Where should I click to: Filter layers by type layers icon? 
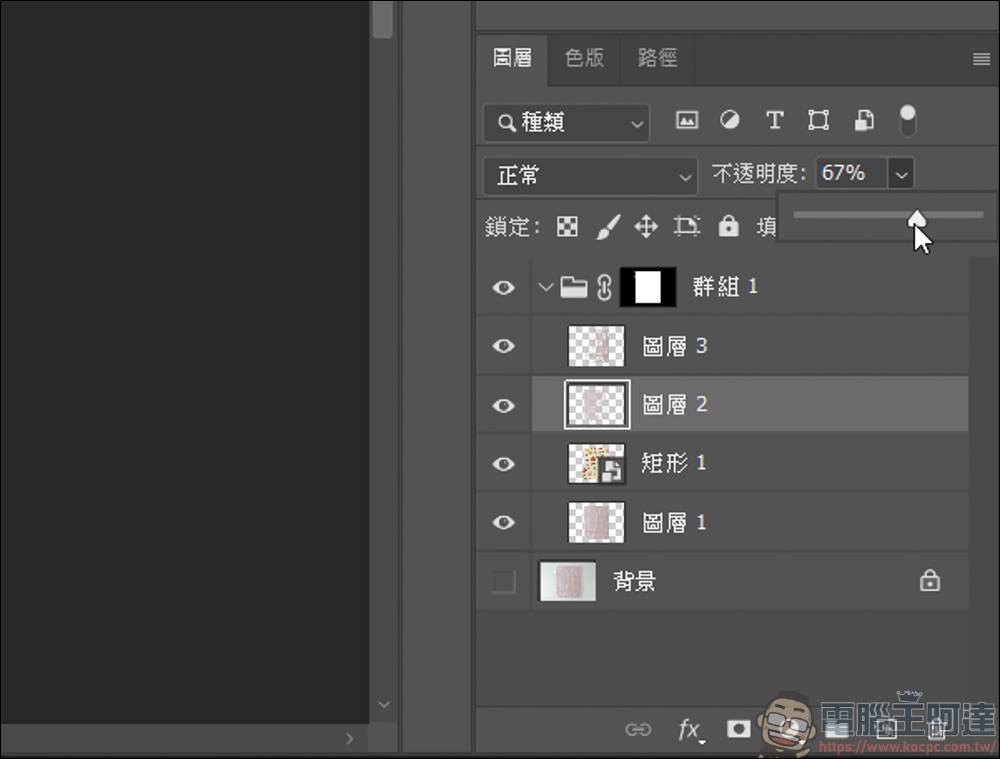(774, 120)
